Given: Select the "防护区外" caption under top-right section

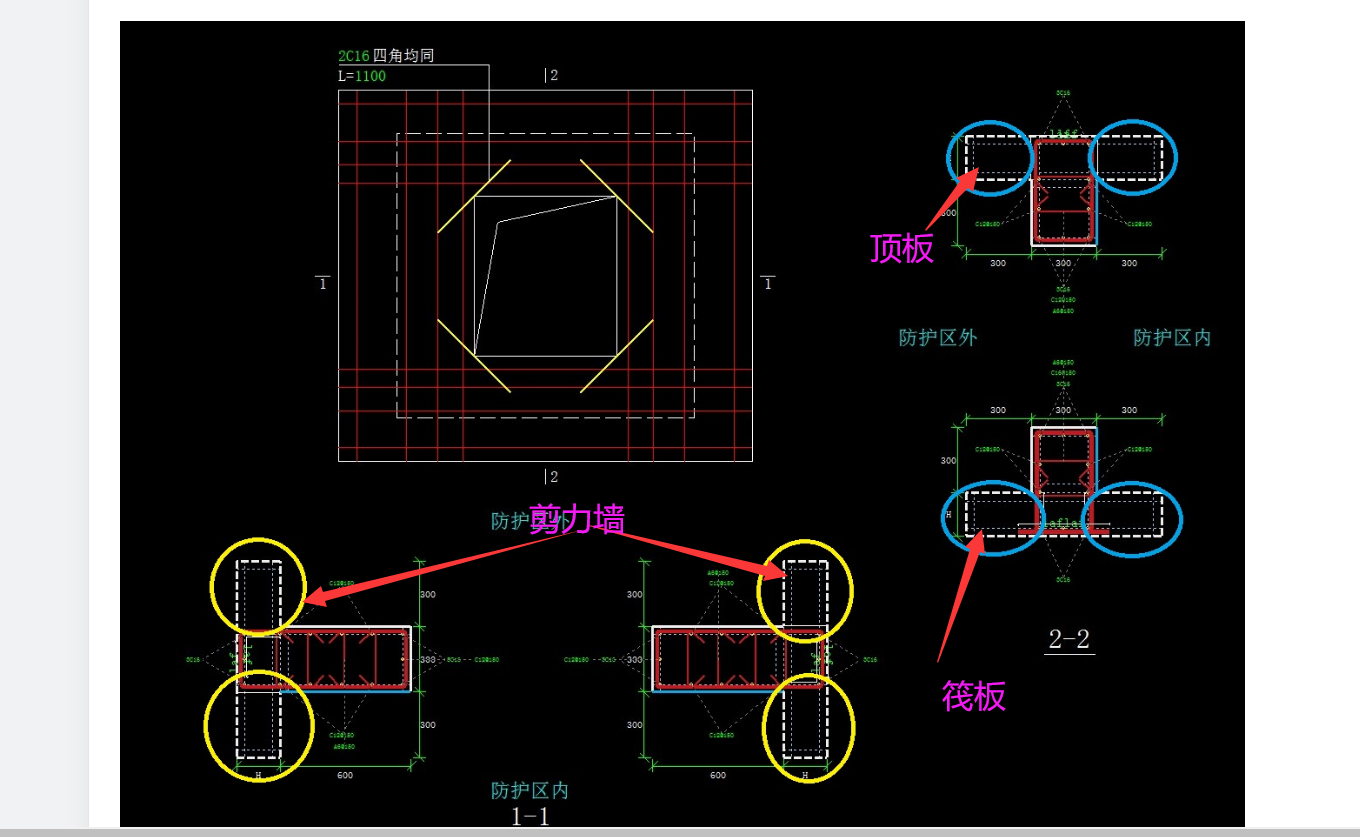Looking at the screenshot, I should (x=938, y=338).
